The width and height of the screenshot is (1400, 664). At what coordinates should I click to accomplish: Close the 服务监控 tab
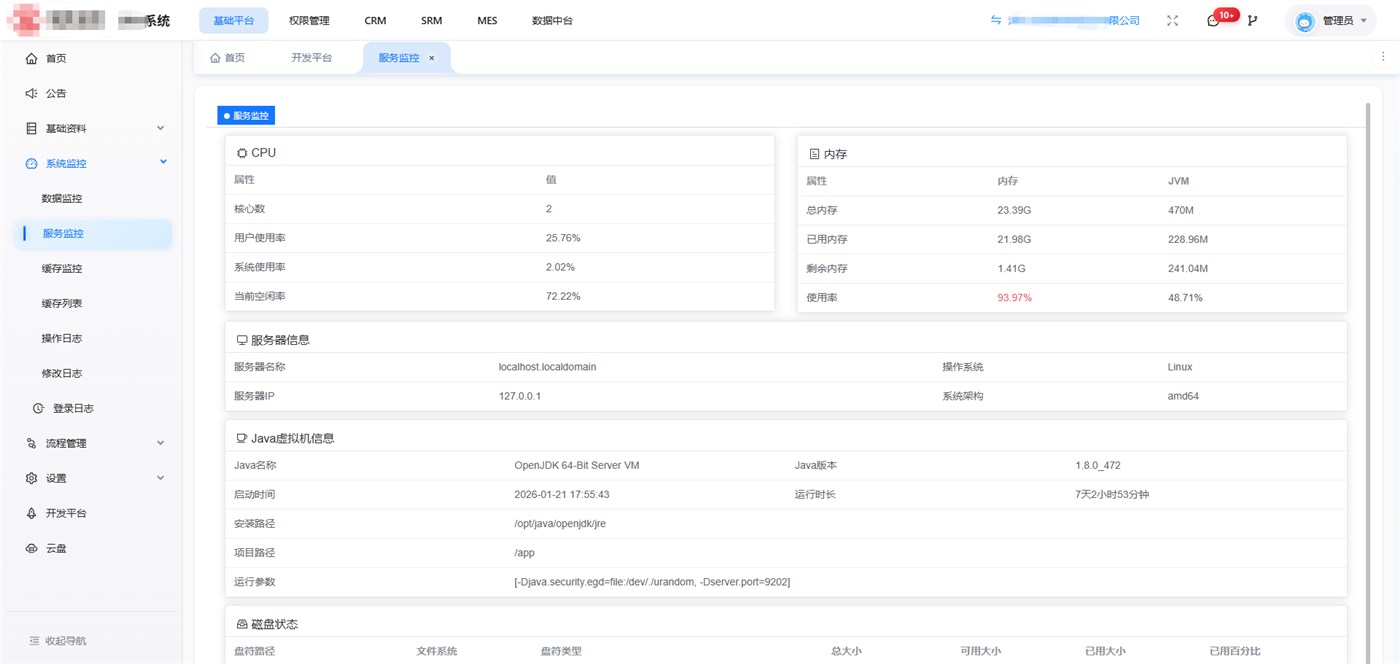(x=432, y=58)
